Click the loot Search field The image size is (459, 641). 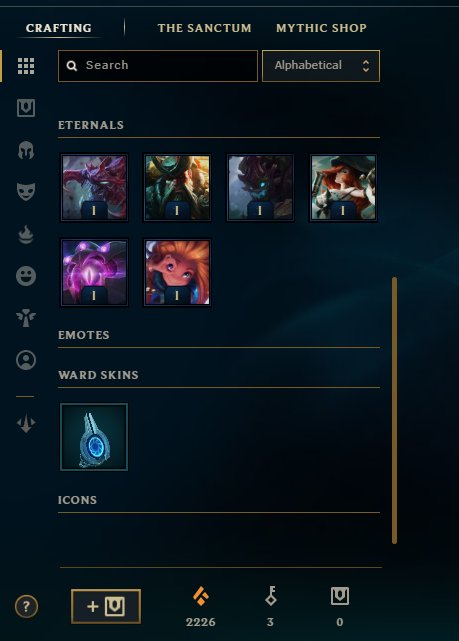158,66
